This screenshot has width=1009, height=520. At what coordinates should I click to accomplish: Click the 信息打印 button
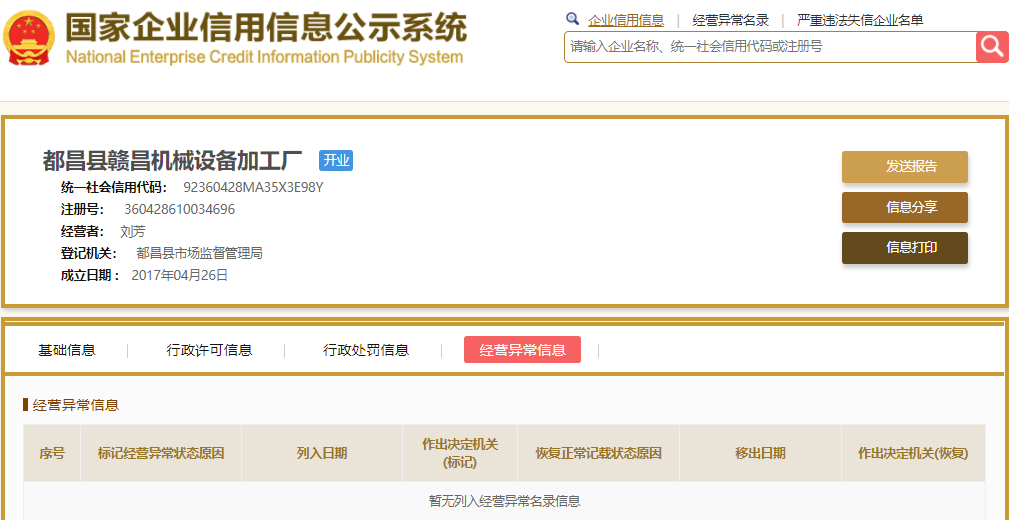(x=905, y=248)
